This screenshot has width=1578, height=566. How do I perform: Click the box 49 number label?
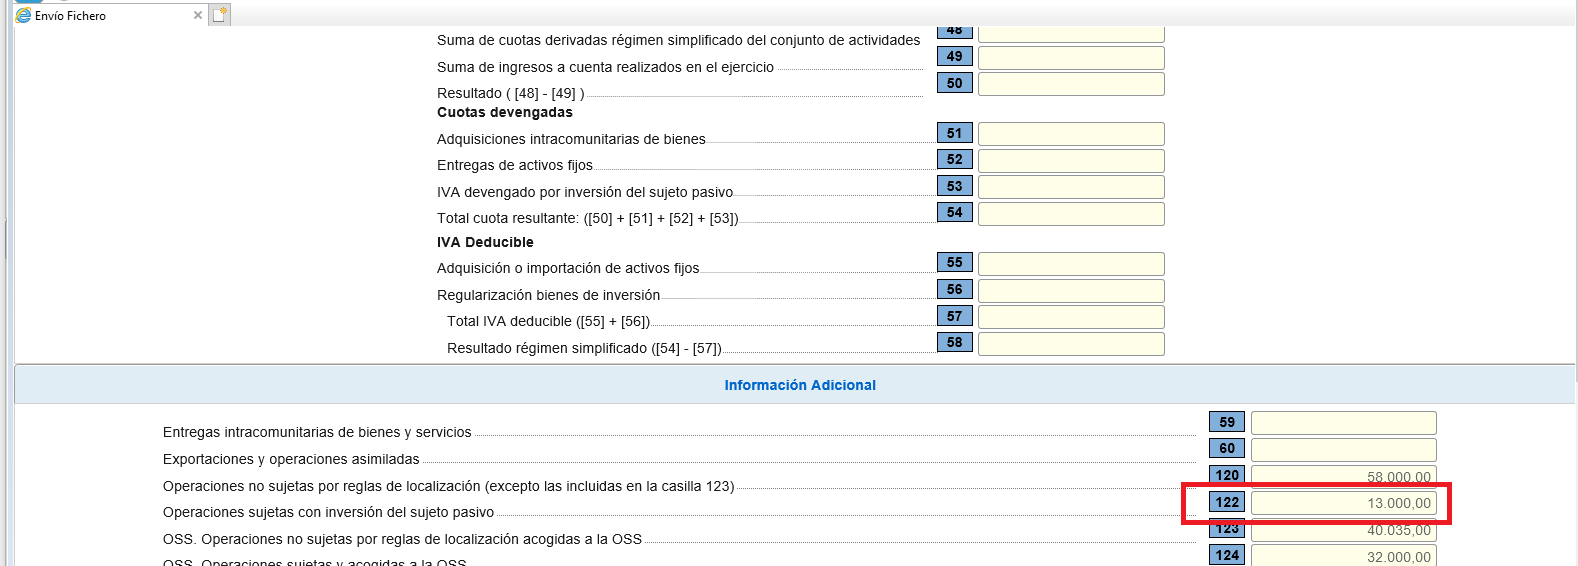click(x=954, y=57)
